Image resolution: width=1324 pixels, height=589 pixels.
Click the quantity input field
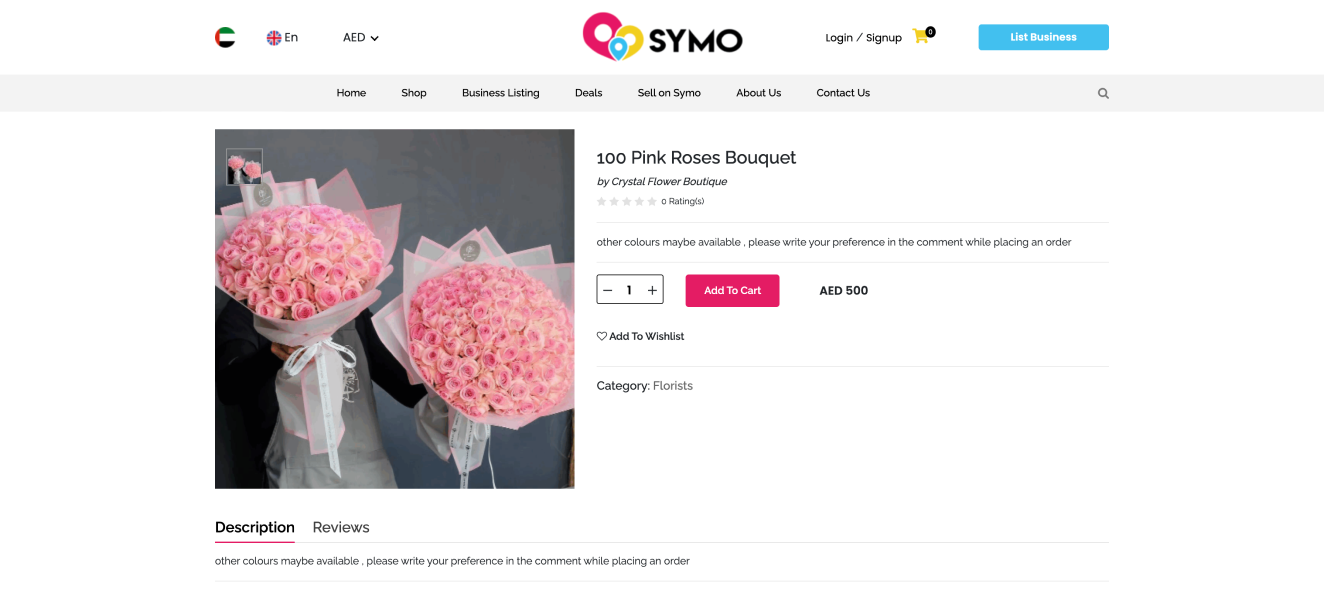tap(629, 290)
